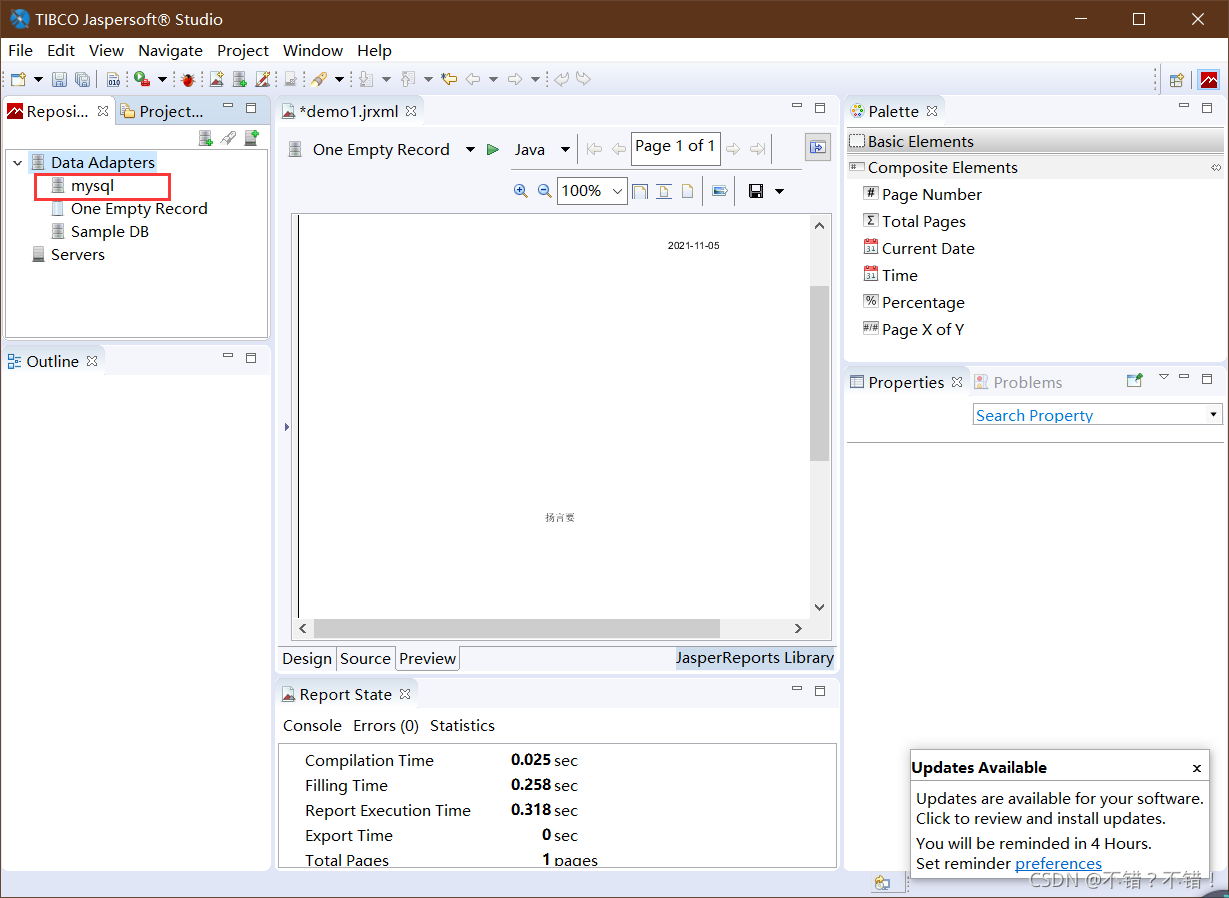This screenshot has height=898, width=1229.
Task: Click create Data Adapter icon in Repository
Action: click(205, 138)
